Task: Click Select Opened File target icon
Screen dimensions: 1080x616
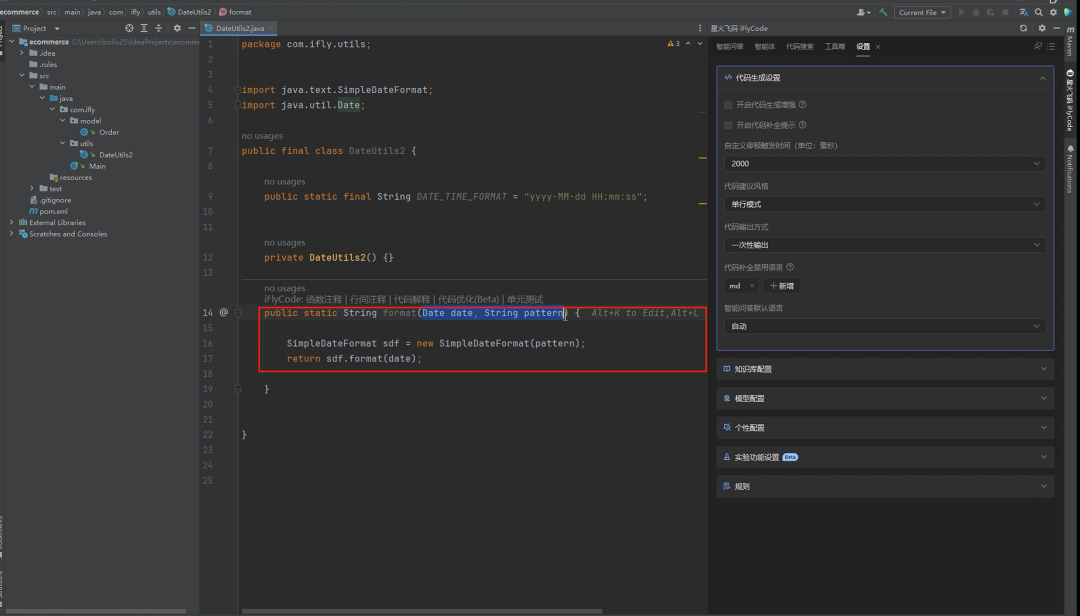Action: coord(129,28)
